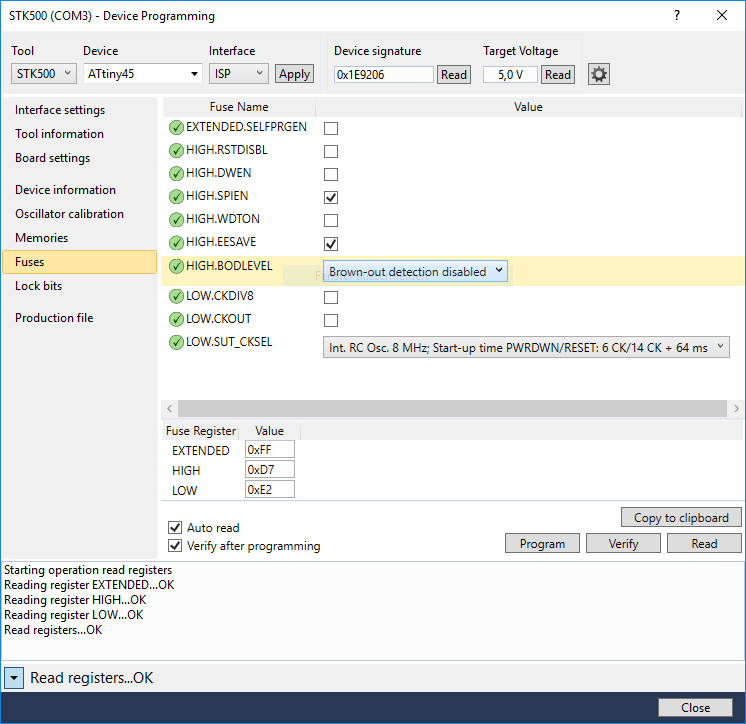This screenshot has width=746, height=724.
Task: Uncheck Verify after programming
Action: click(175, 545)
